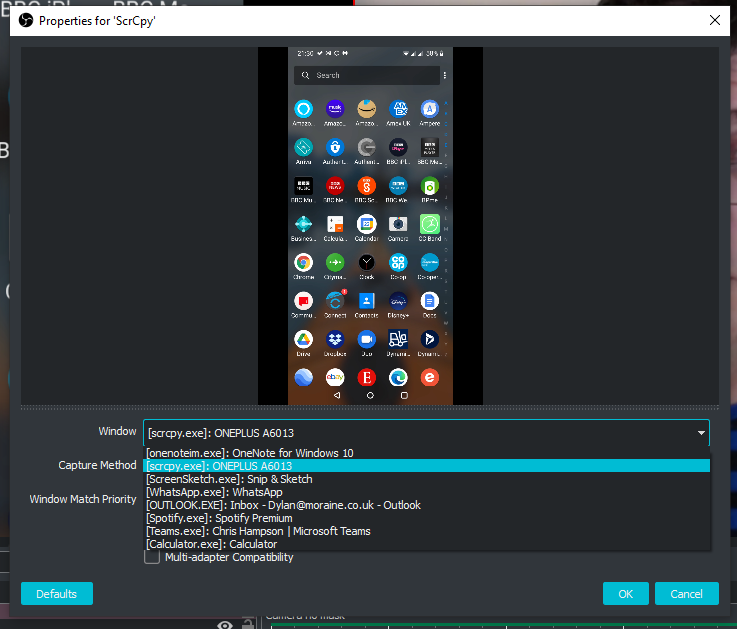The width and height of the screenshot is (737, 629).
Task: Tap the Amazon Music app icon
Action: 335,109
